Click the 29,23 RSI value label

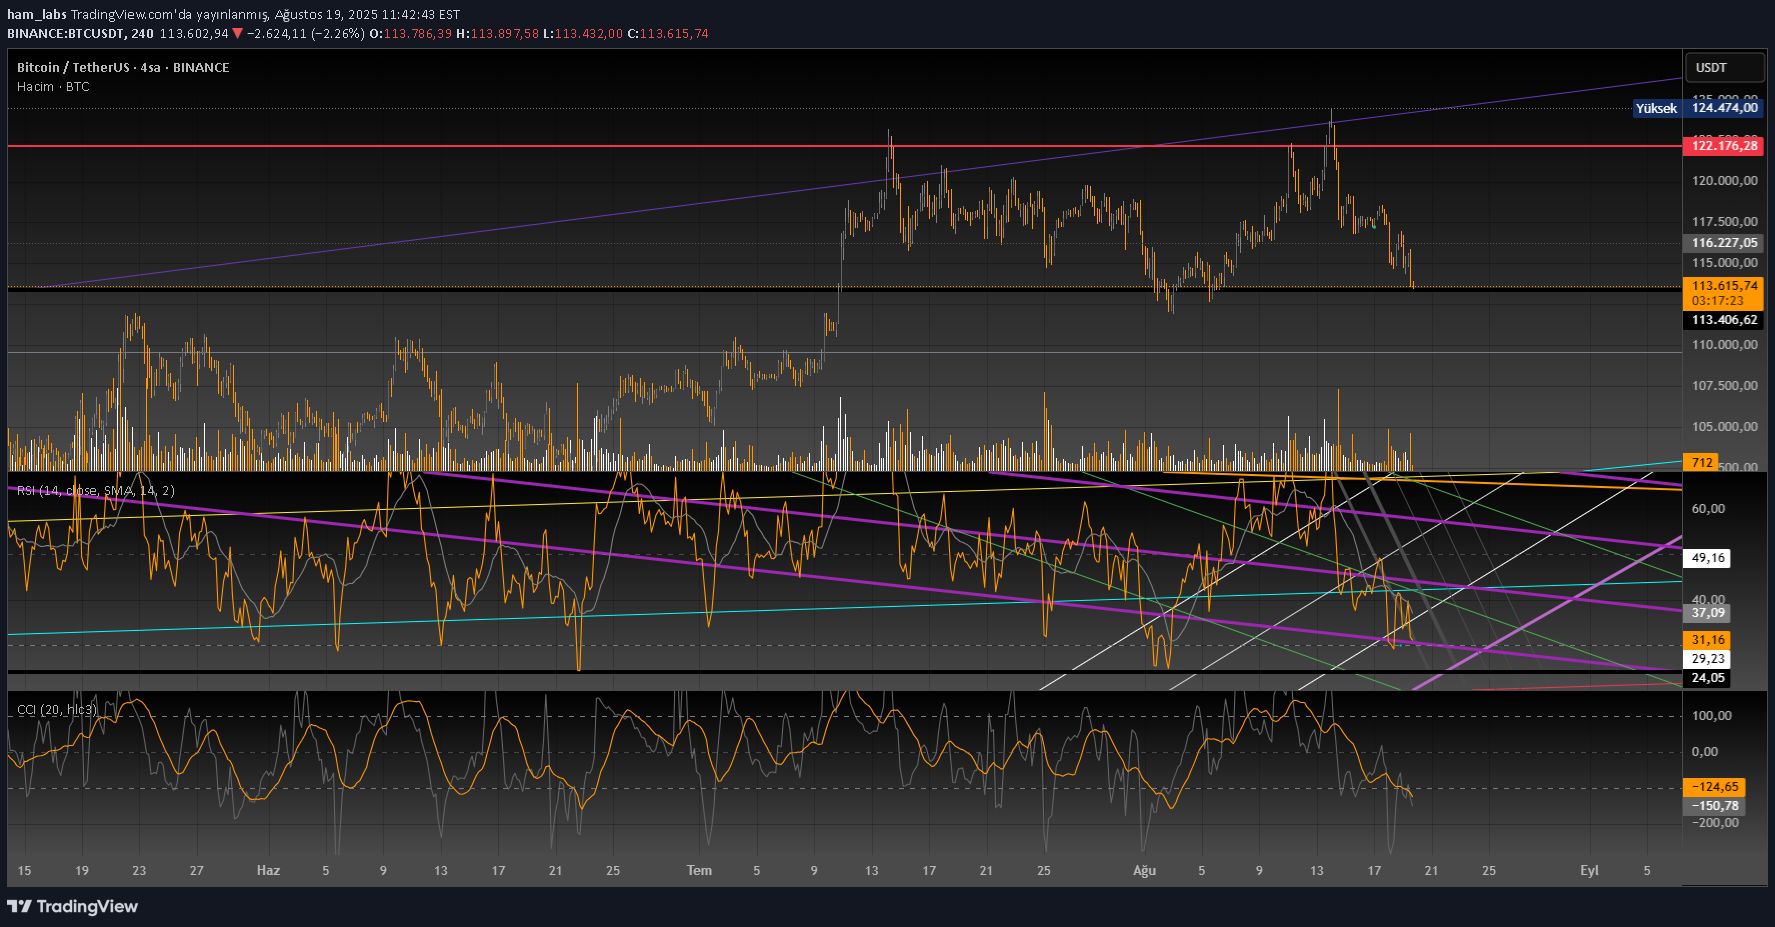click(x=1708, y=659)
